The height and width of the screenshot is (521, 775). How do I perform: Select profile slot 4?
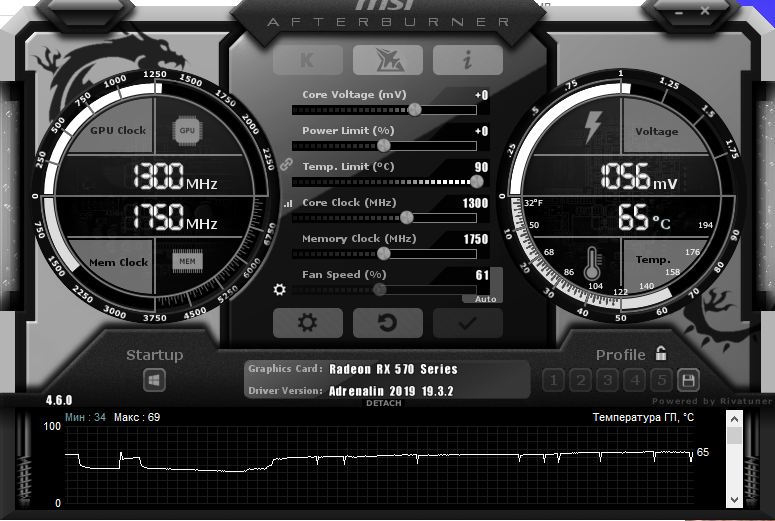tap(635, 380)
